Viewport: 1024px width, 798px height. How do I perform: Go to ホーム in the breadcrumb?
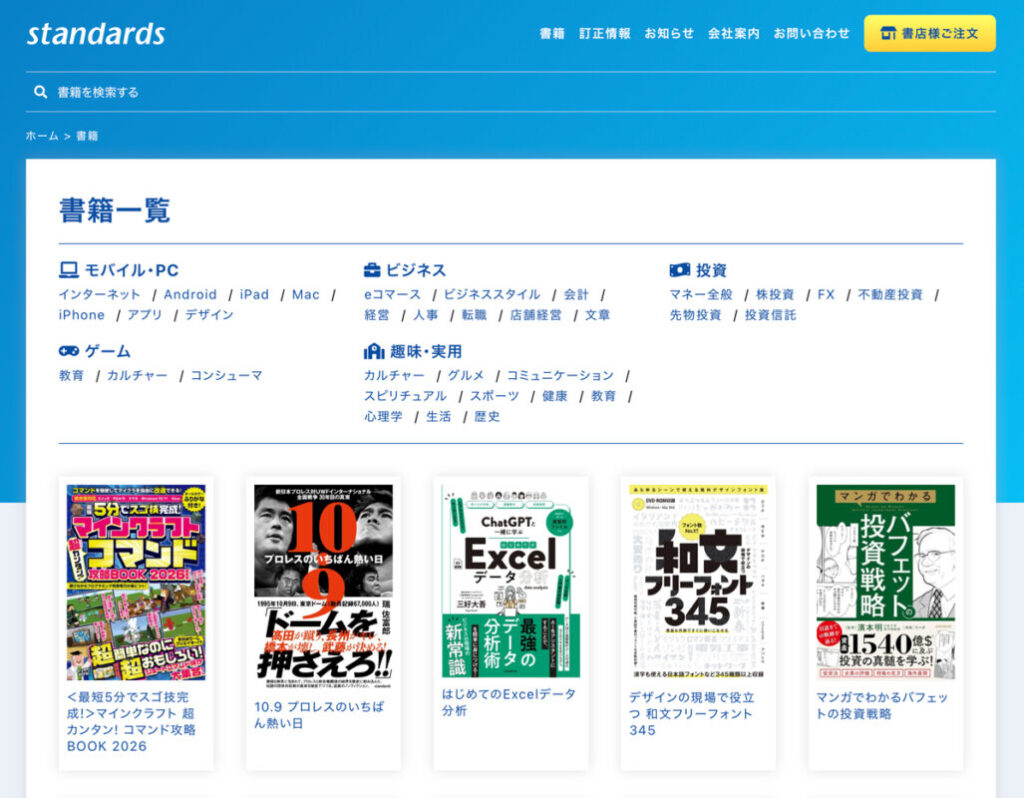pyautogui.click(x=42, y=136)
